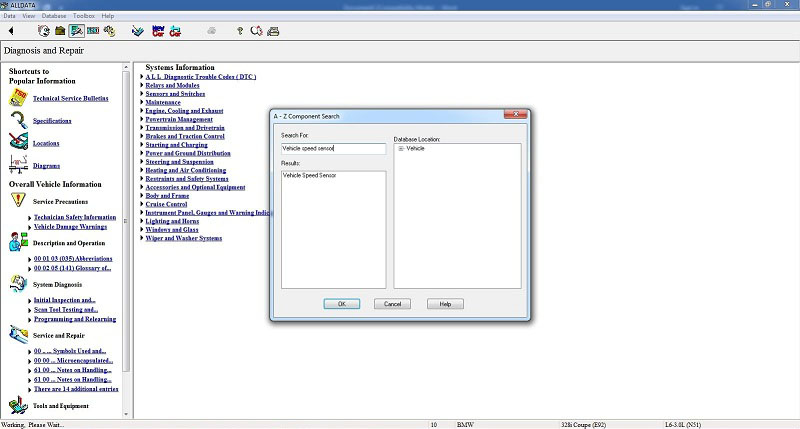The height and width of the screenshot is (429, 800).
Task: Click the TSB Technical Service Bulletins icon
Action: (x=17, y=98)
